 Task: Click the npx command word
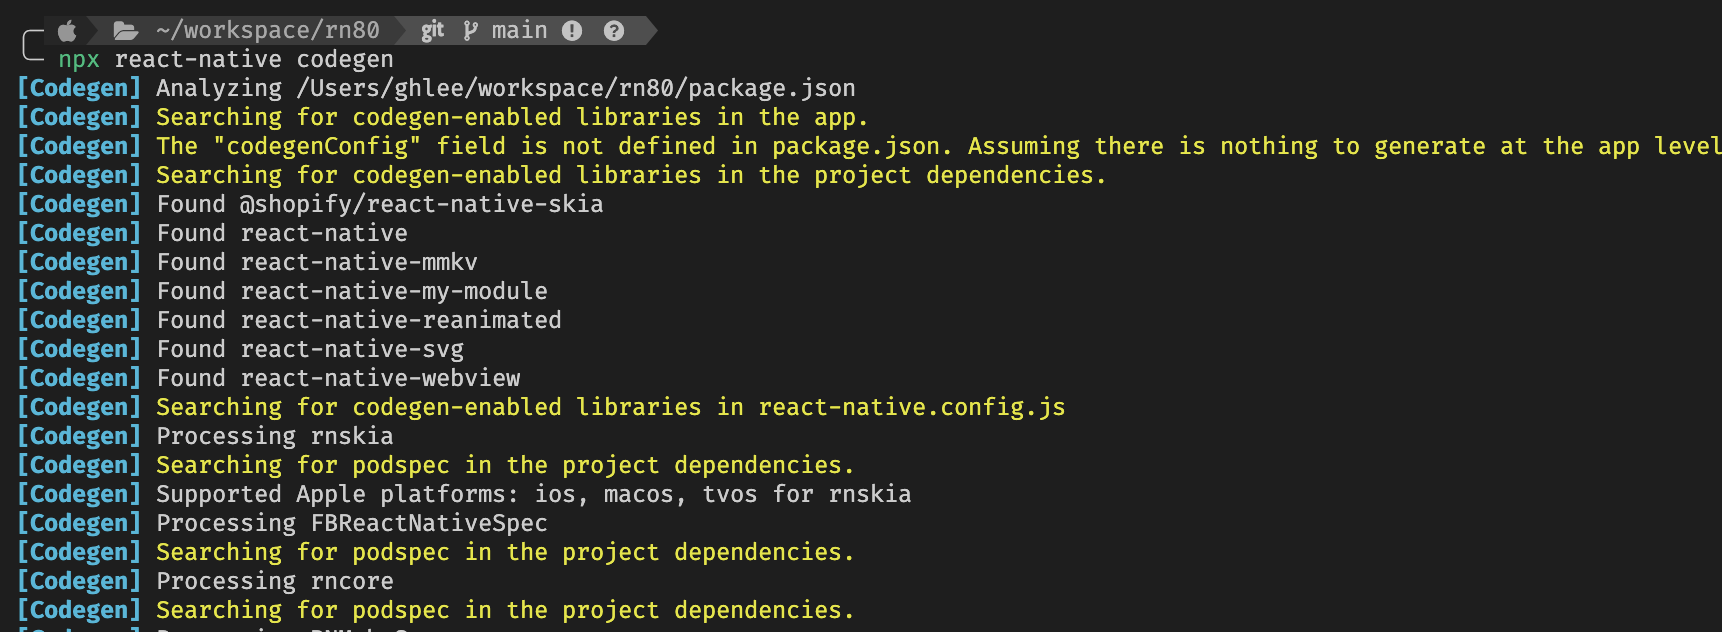coord(79,60)
